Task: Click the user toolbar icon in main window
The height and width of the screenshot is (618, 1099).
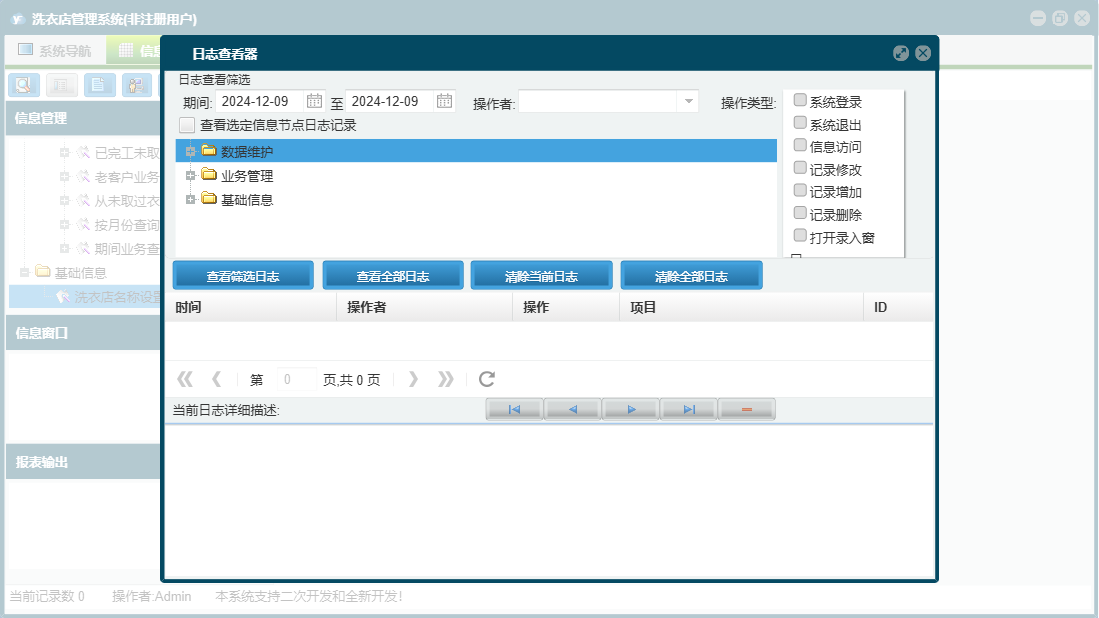Action: tap(137, 85)
